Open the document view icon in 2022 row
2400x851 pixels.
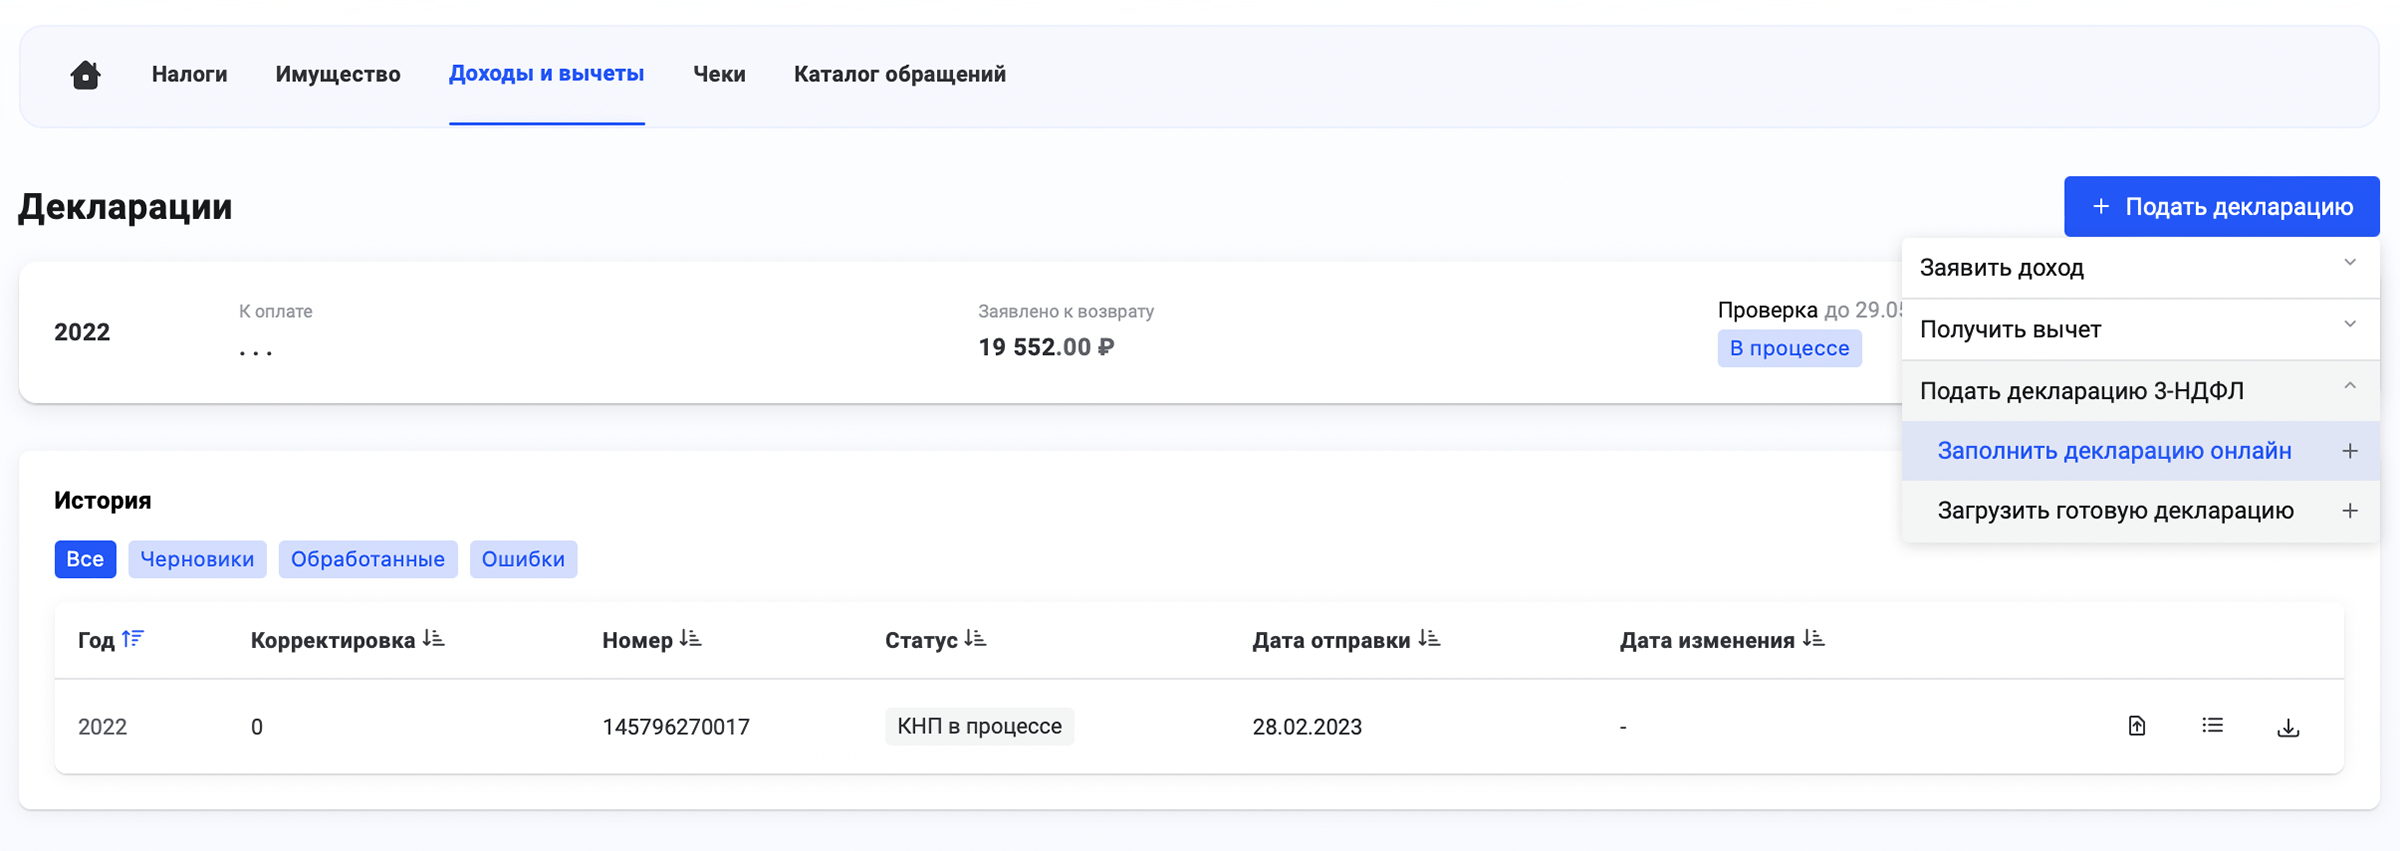click(2137, 726)
